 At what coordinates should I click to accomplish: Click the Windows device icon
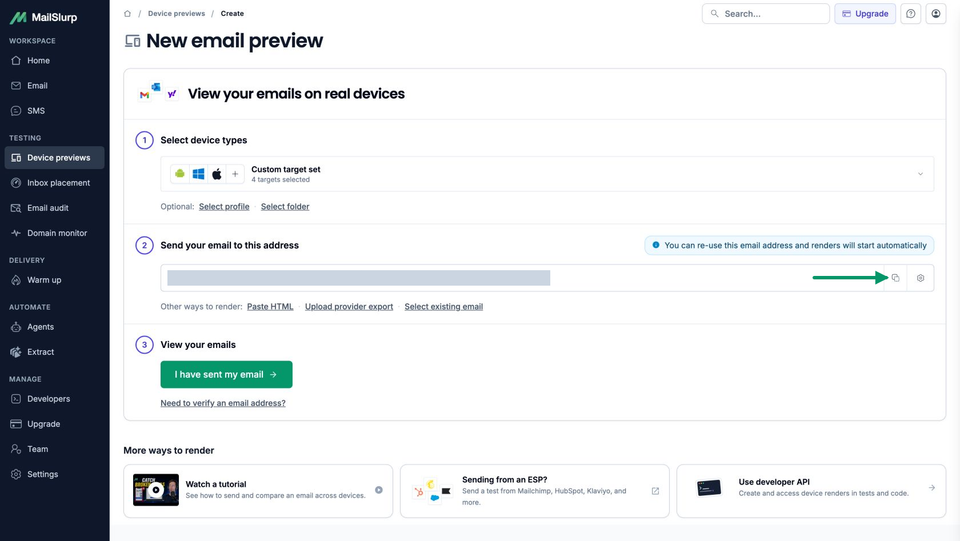(x=198, y=174)
